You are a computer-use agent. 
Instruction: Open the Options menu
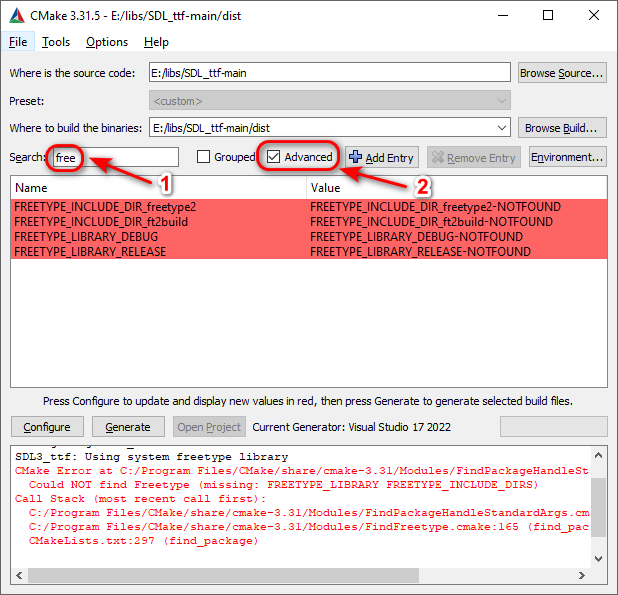107,42
